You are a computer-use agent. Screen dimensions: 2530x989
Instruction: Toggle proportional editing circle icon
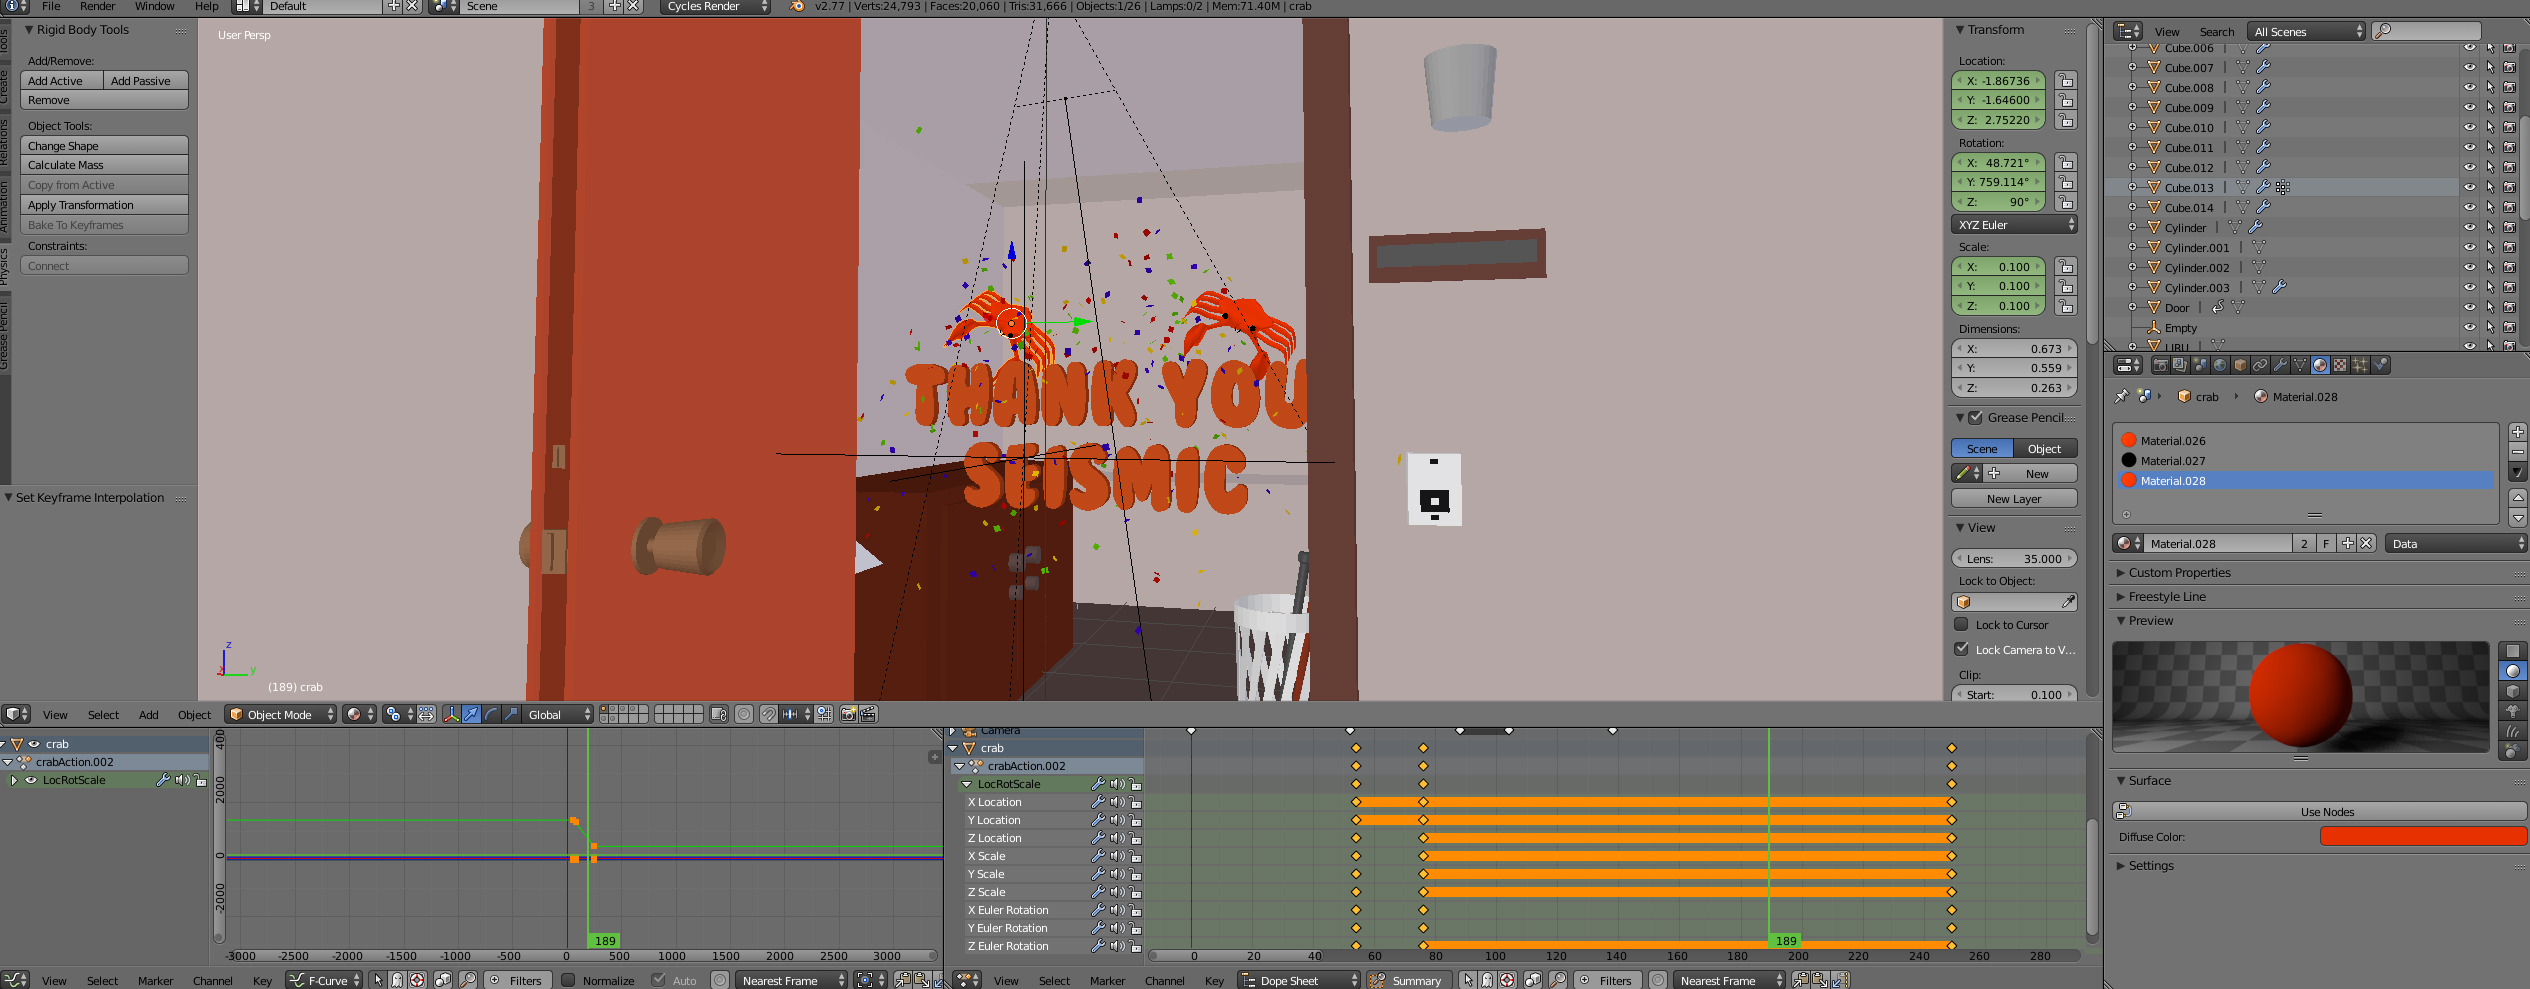pyautogui.click(x=744, y=714)
